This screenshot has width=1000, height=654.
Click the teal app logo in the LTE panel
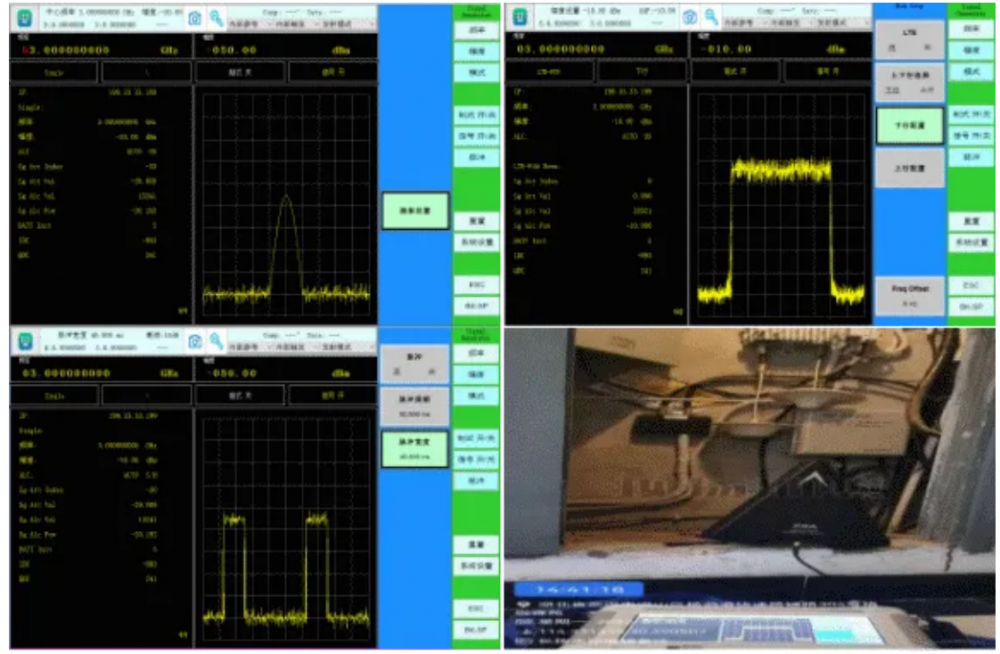point(520,17)
